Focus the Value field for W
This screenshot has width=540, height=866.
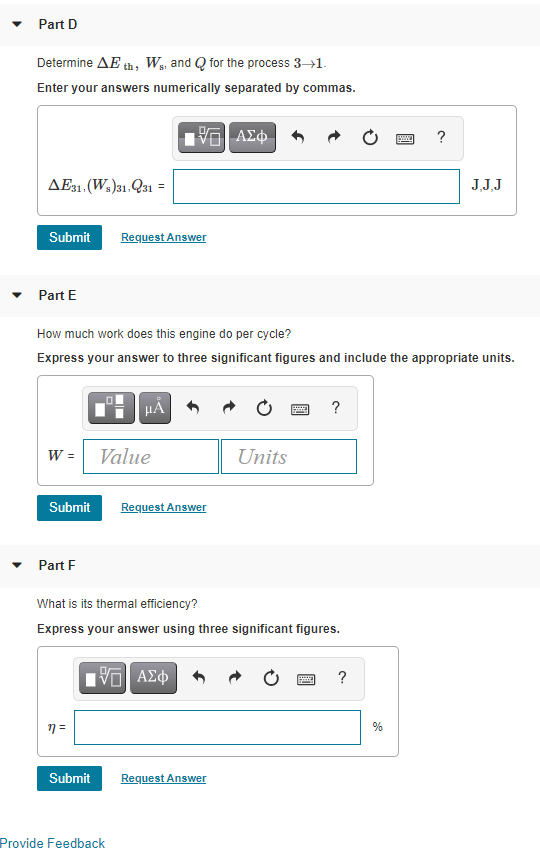[151, 457]
